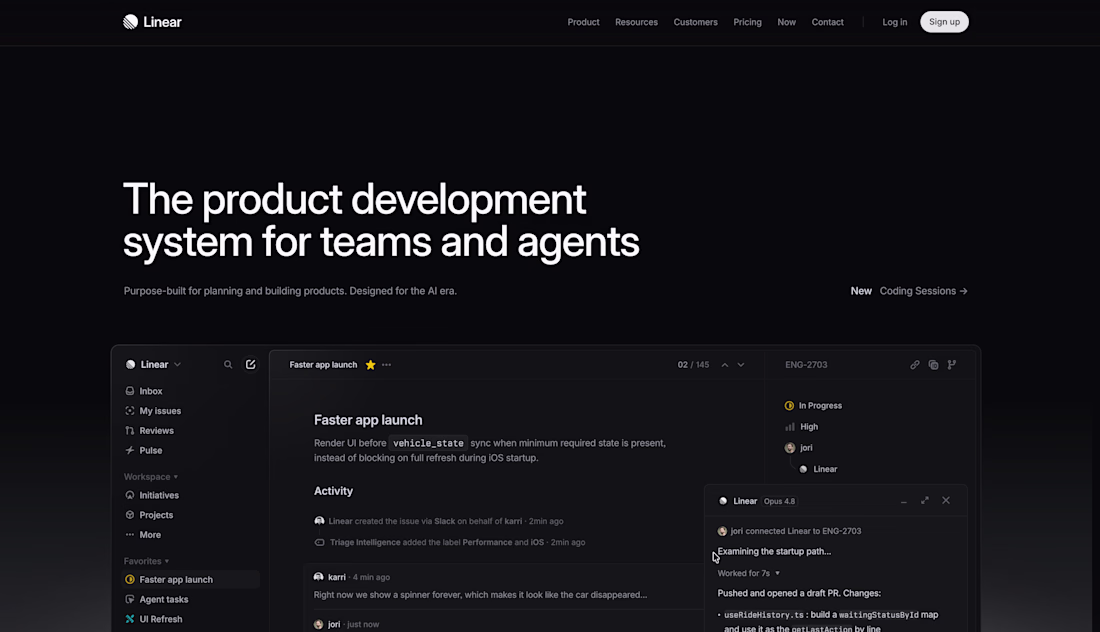
Task: Select Faster app launch favorite
Action: click(x=189, y=579)
